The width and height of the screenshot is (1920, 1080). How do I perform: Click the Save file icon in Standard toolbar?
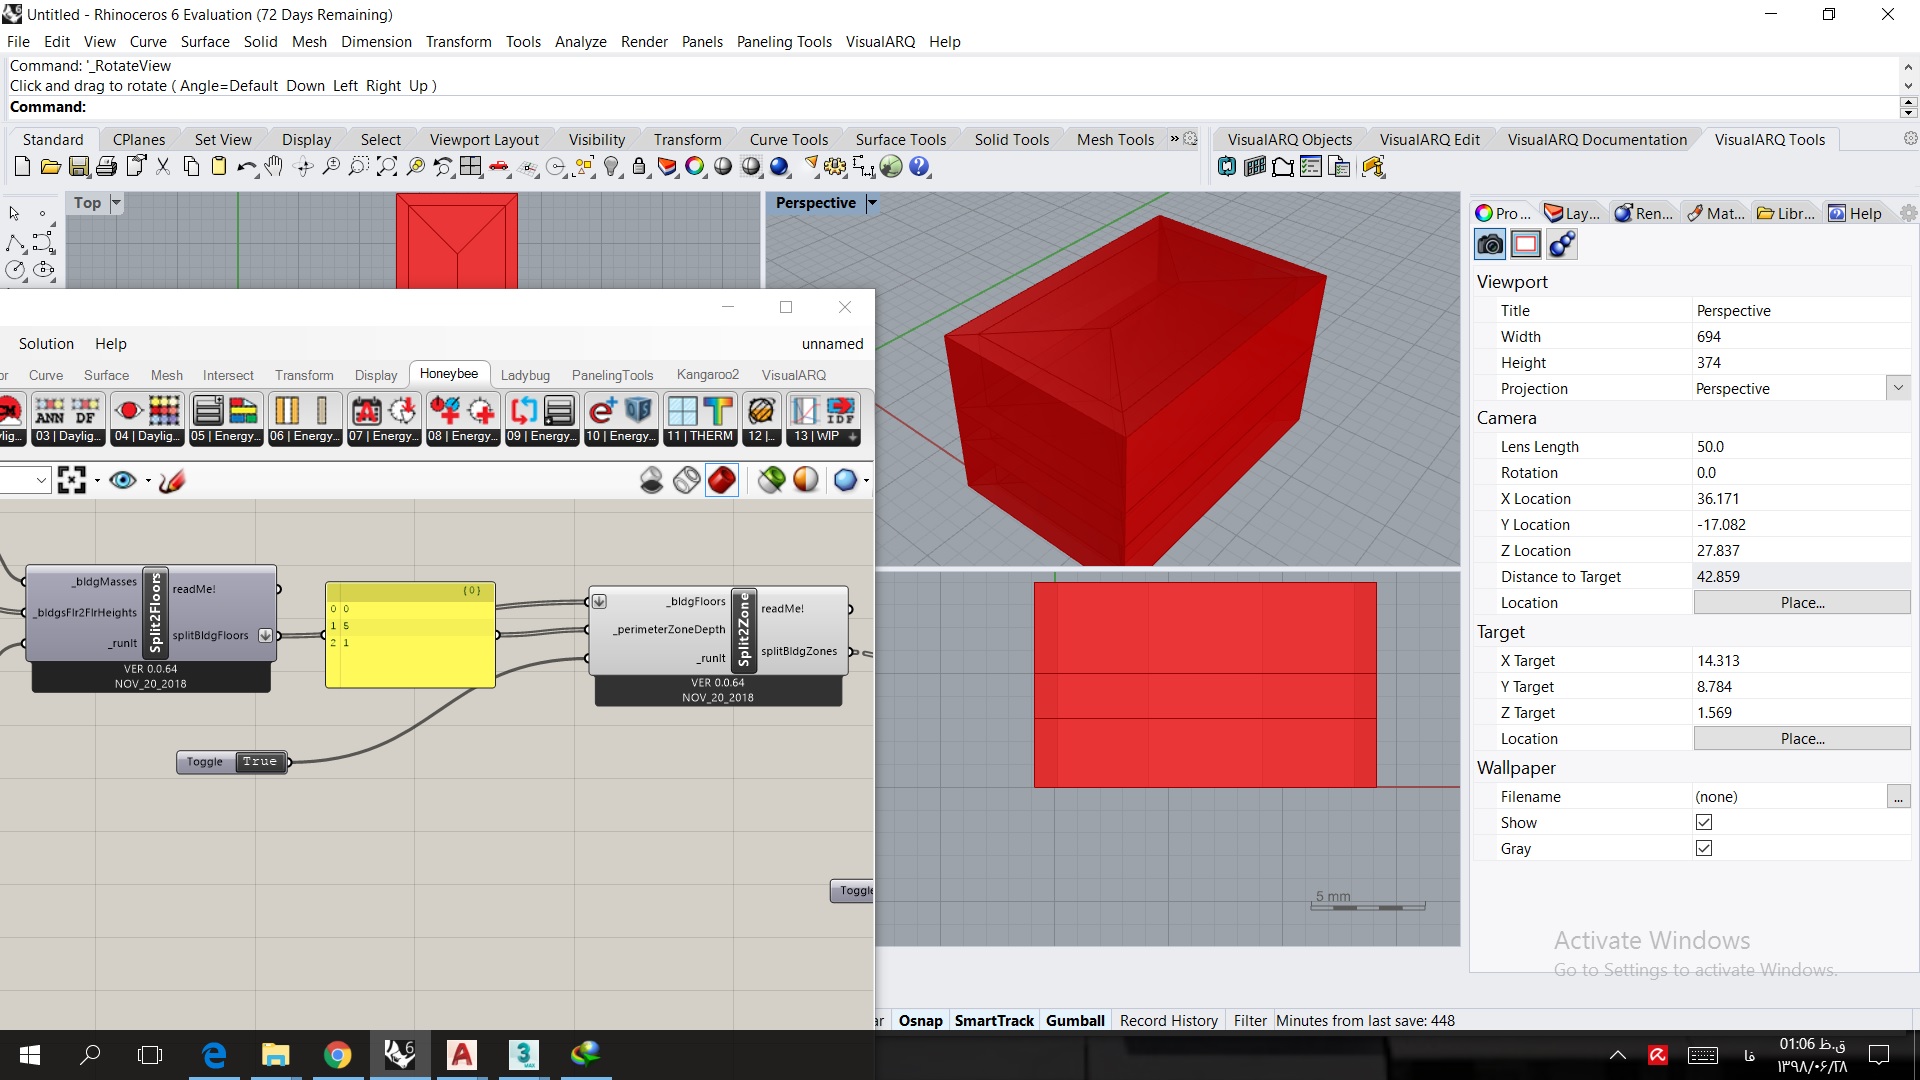coord(79,167)
